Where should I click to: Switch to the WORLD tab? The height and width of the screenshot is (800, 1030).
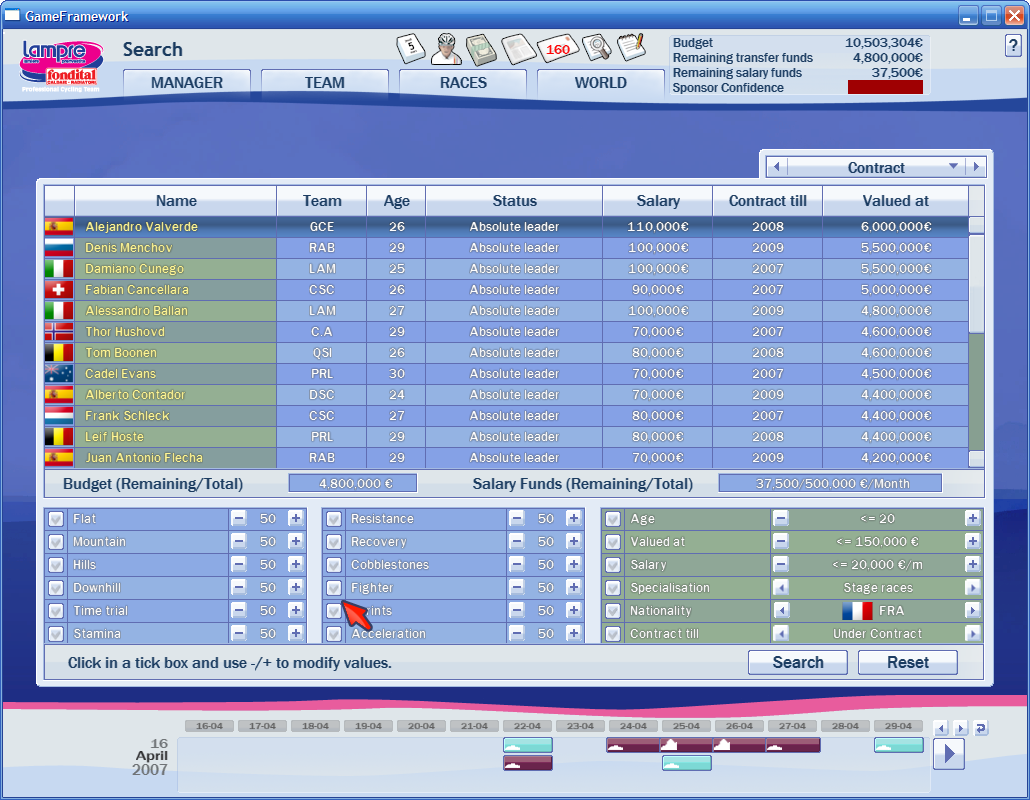[600, 83]
